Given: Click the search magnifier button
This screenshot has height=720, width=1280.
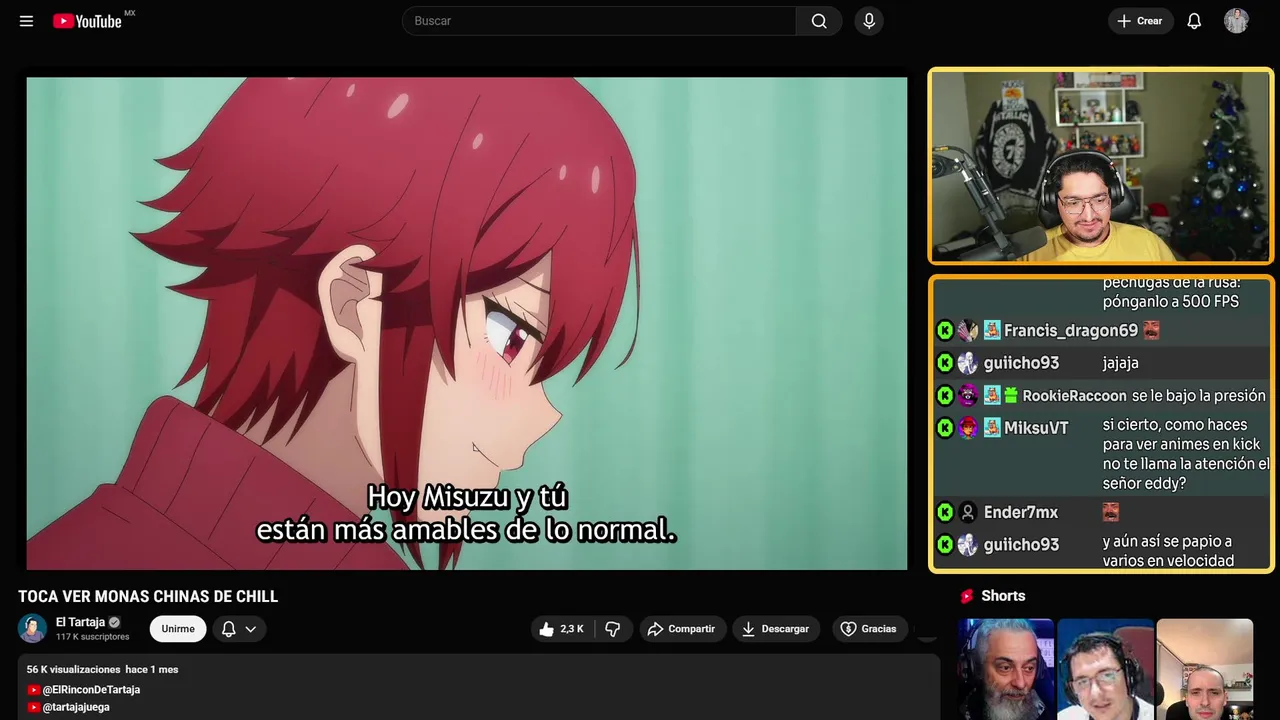Looking at the screenshot, I should tap(819, 21).
